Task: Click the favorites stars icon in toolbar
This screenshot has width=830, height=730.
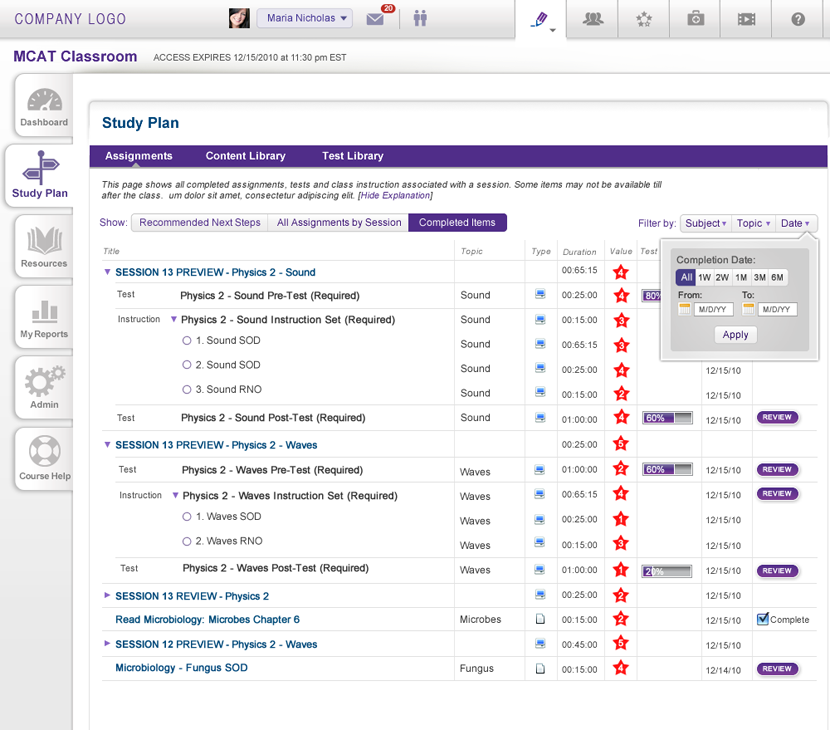Action: pos(644,19)
